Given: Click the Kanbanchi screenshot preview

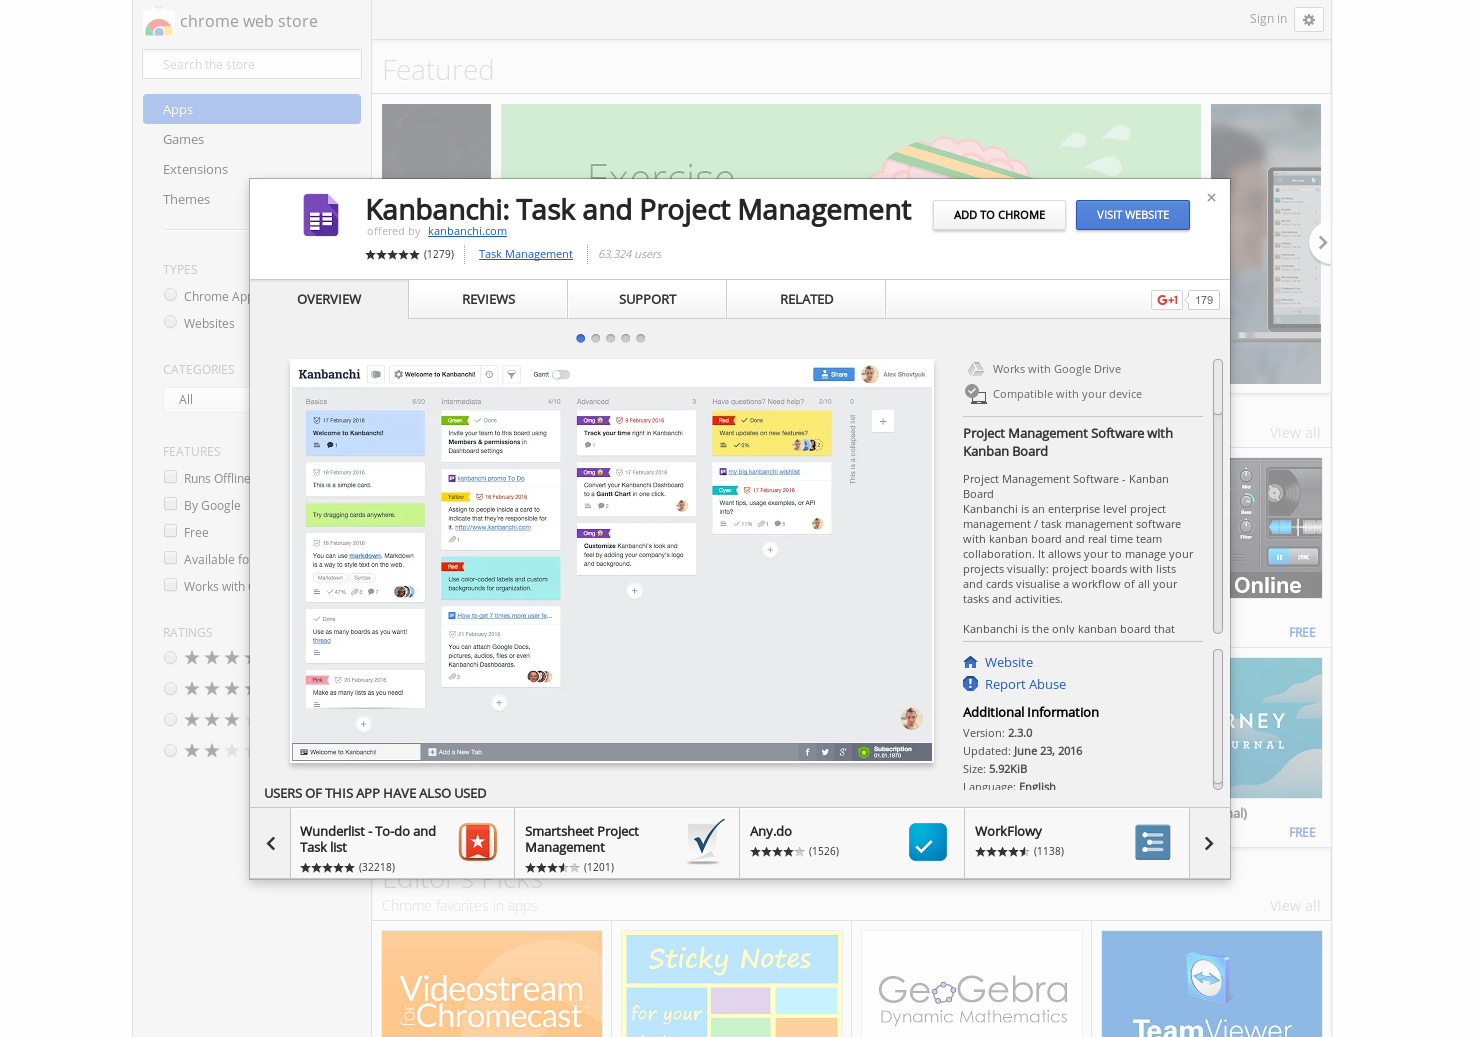Looking at the screenshot, I should tap(612, 561).
